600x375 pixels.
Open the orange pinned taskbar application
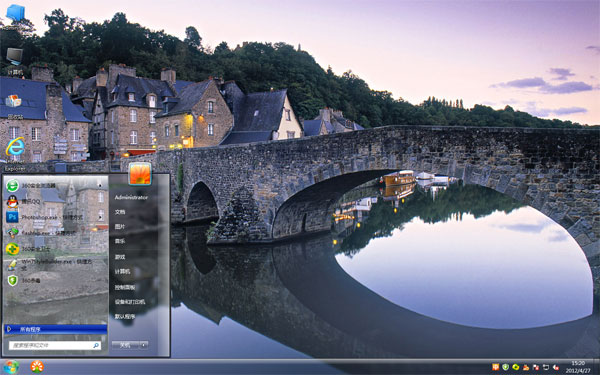point(37,367)
